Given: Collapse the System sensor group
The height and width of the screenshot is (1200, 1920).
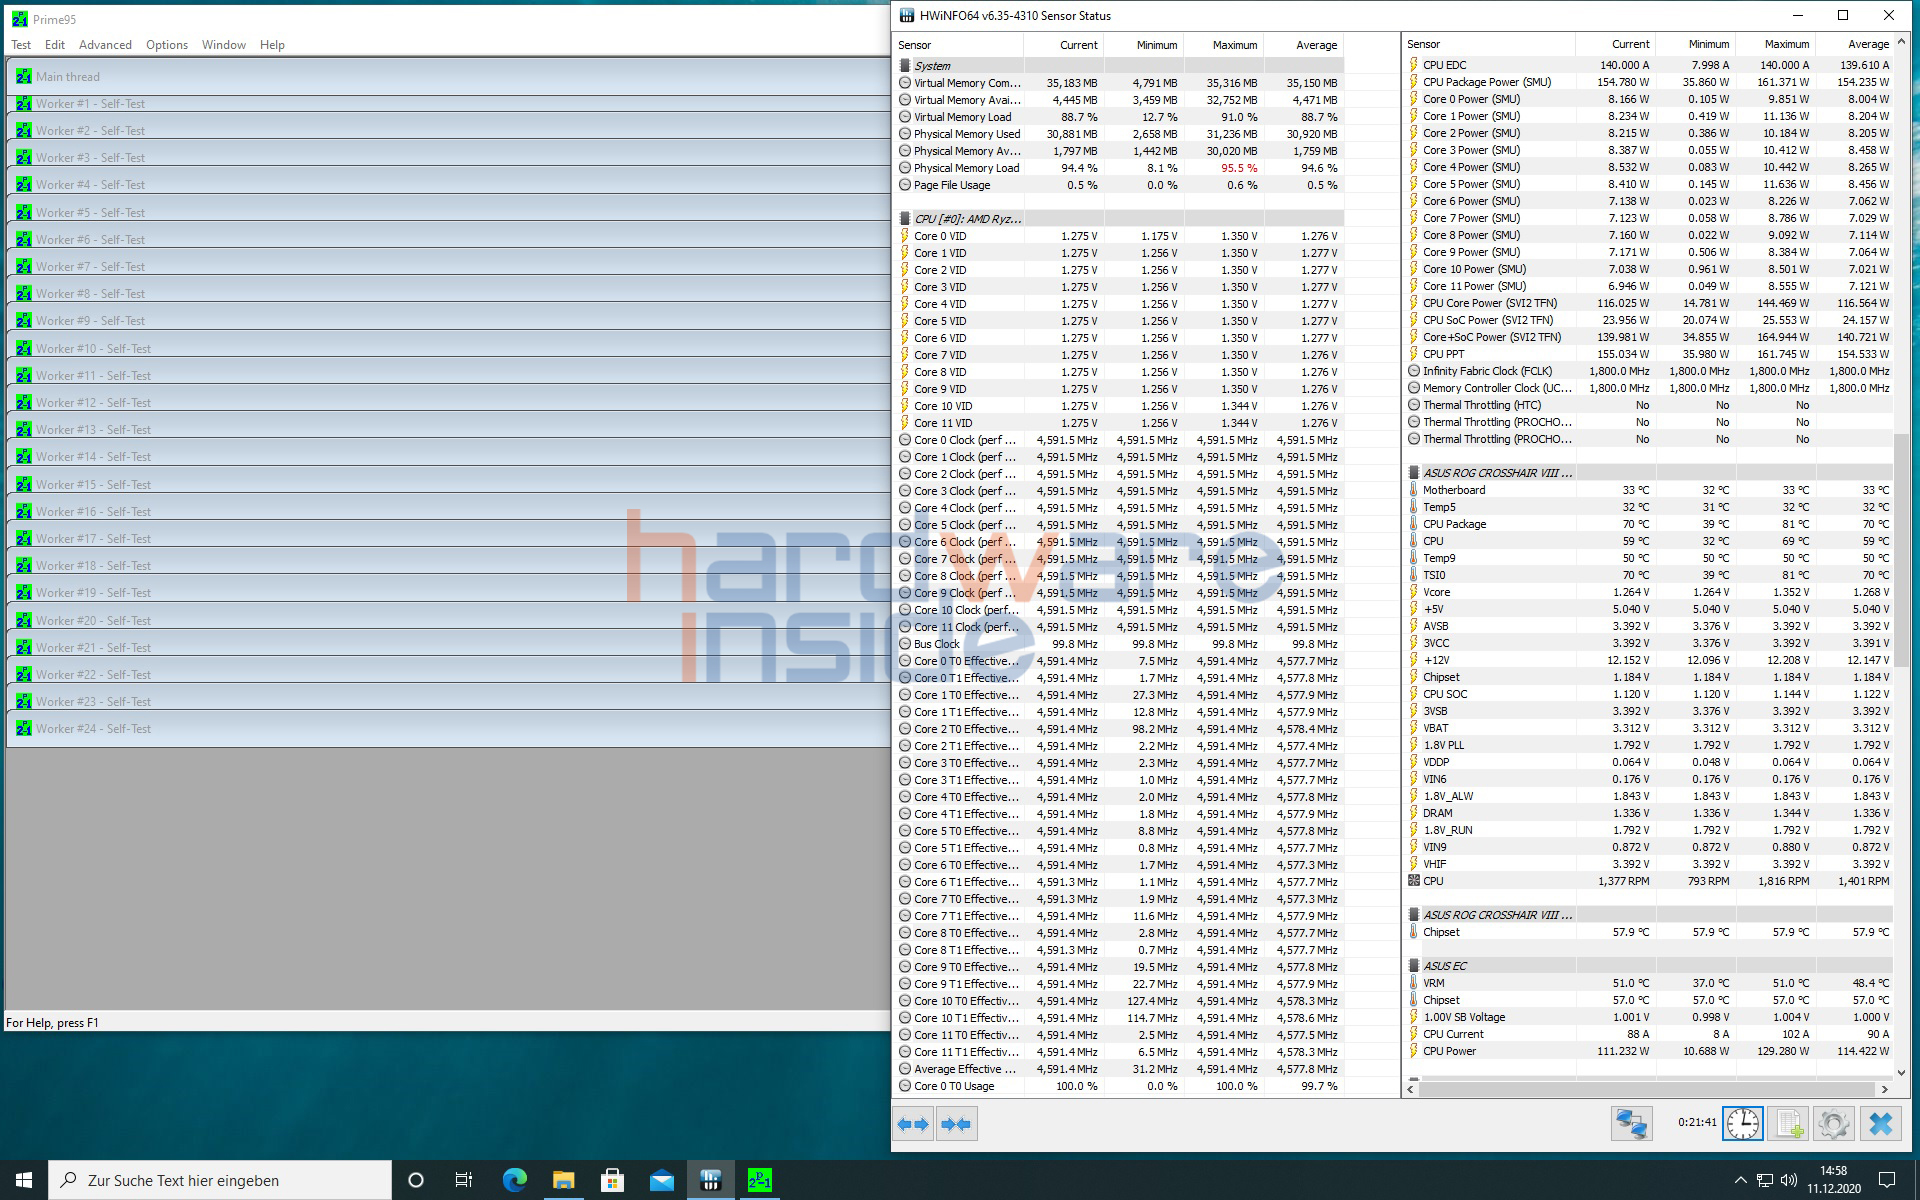Looking at the screenshot, I should [x=904, y=66].
